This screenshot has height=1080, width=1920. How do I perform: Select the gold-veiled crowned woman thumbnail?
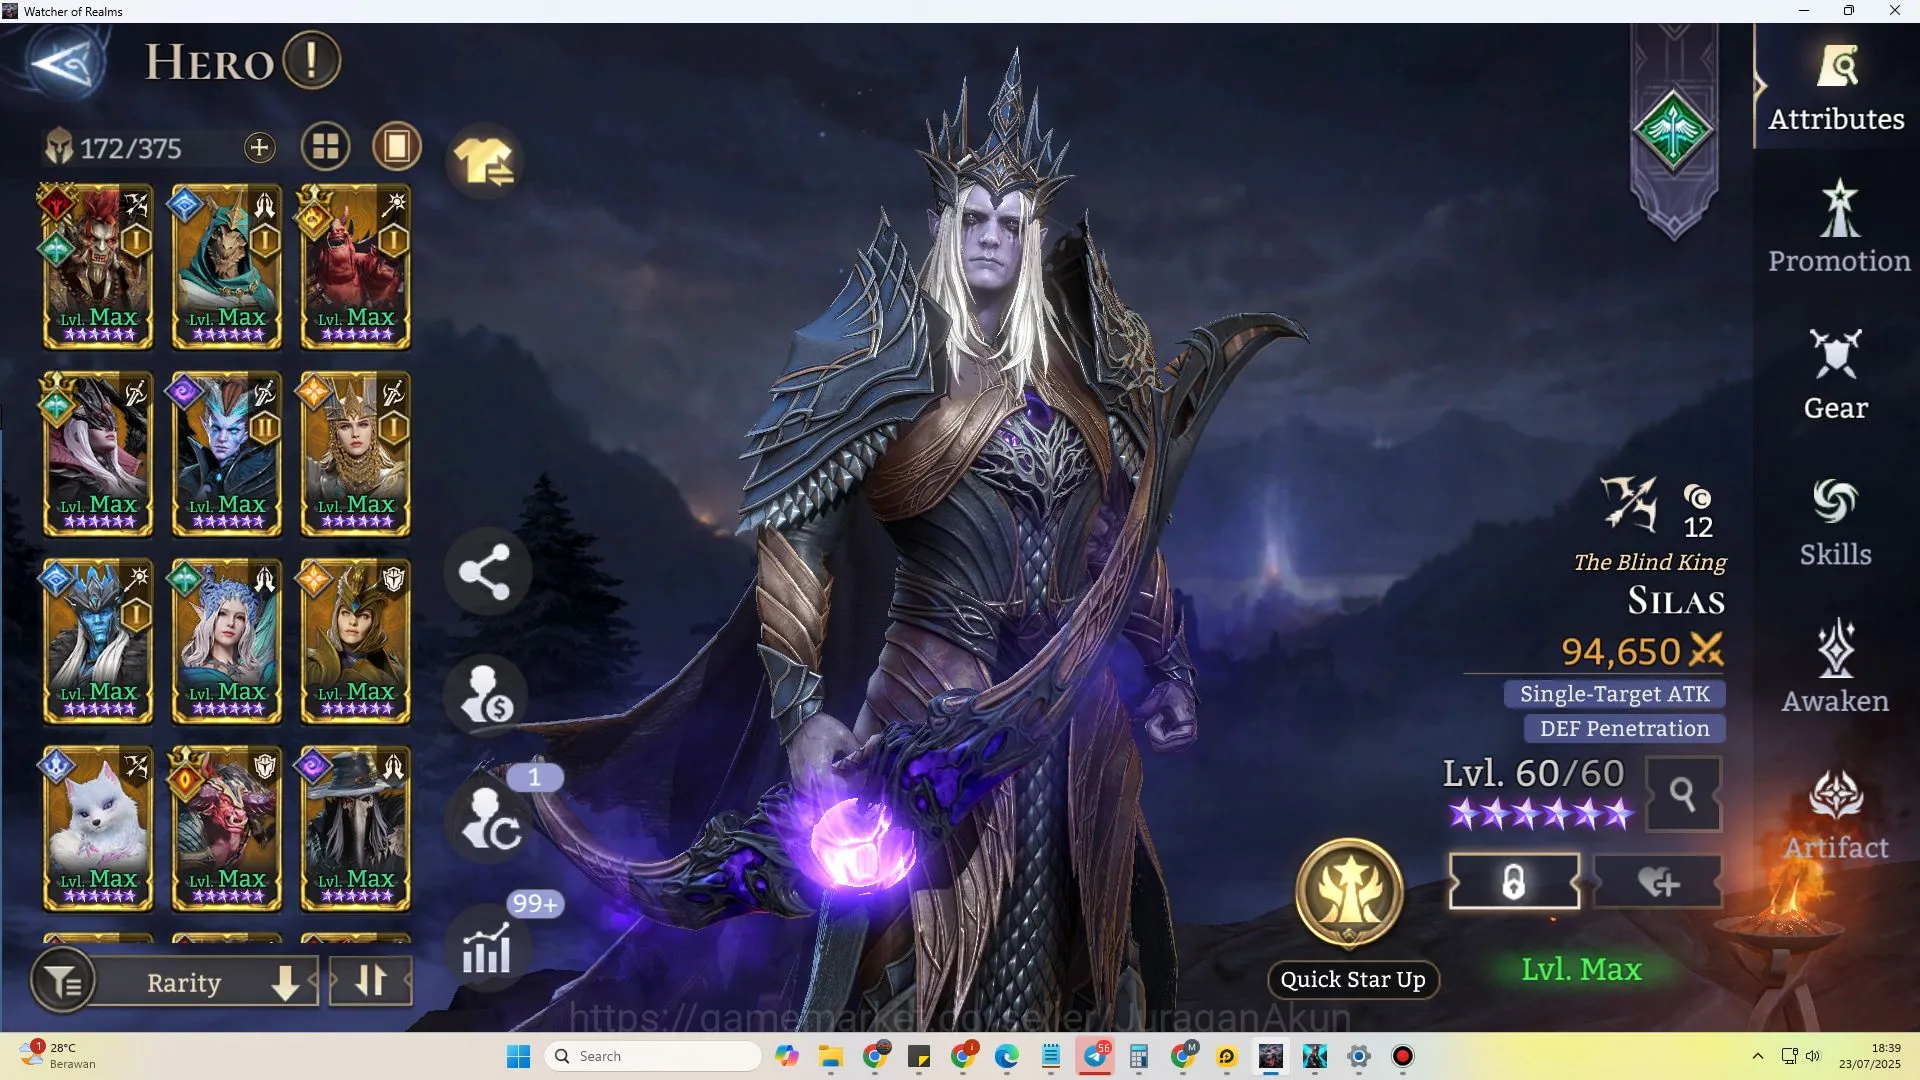pos(355,454)
